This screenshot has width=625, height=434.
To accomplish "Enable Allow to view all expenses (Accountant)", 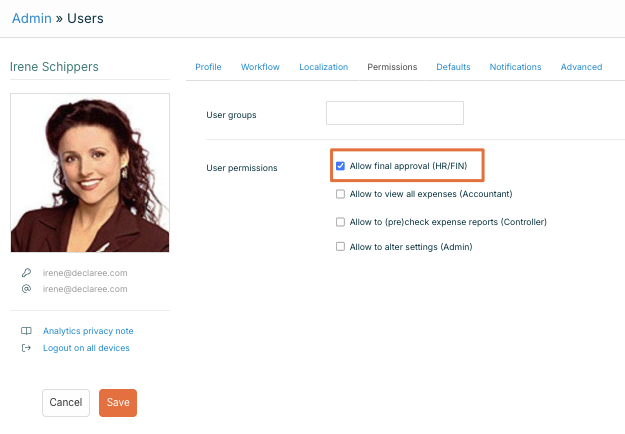I will pyautogui.click(x=341, y=194).
